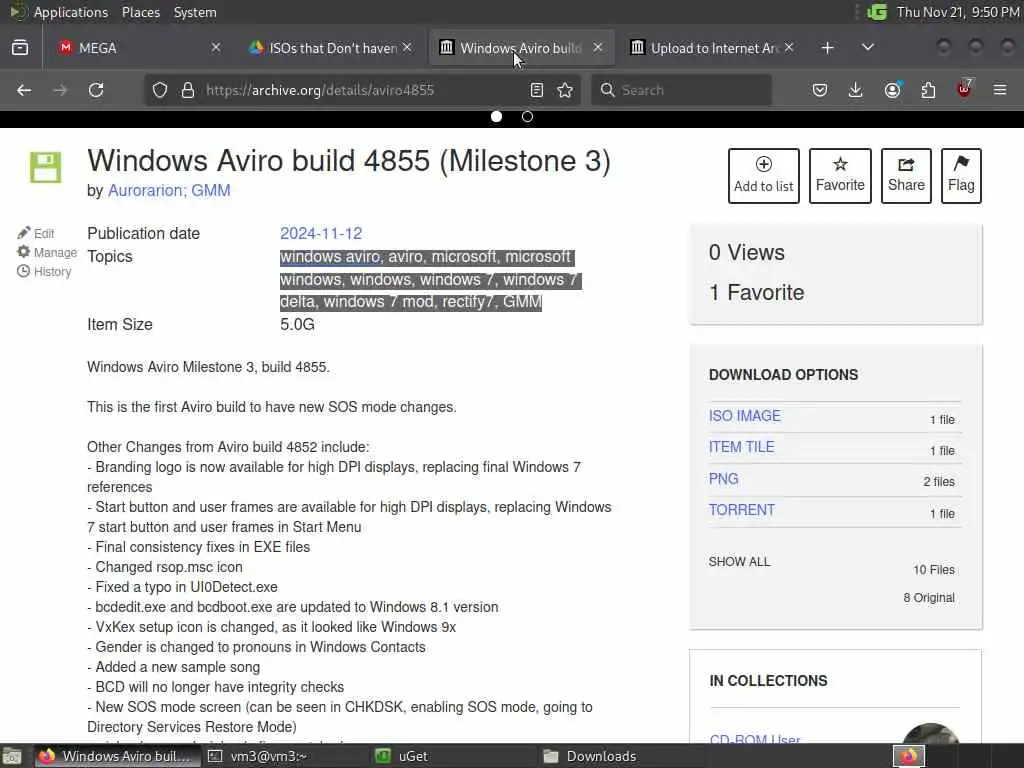Open the ITEM TILE download option
The width and height of the screenshot is (1024, 768).
(x=741, y=447)
